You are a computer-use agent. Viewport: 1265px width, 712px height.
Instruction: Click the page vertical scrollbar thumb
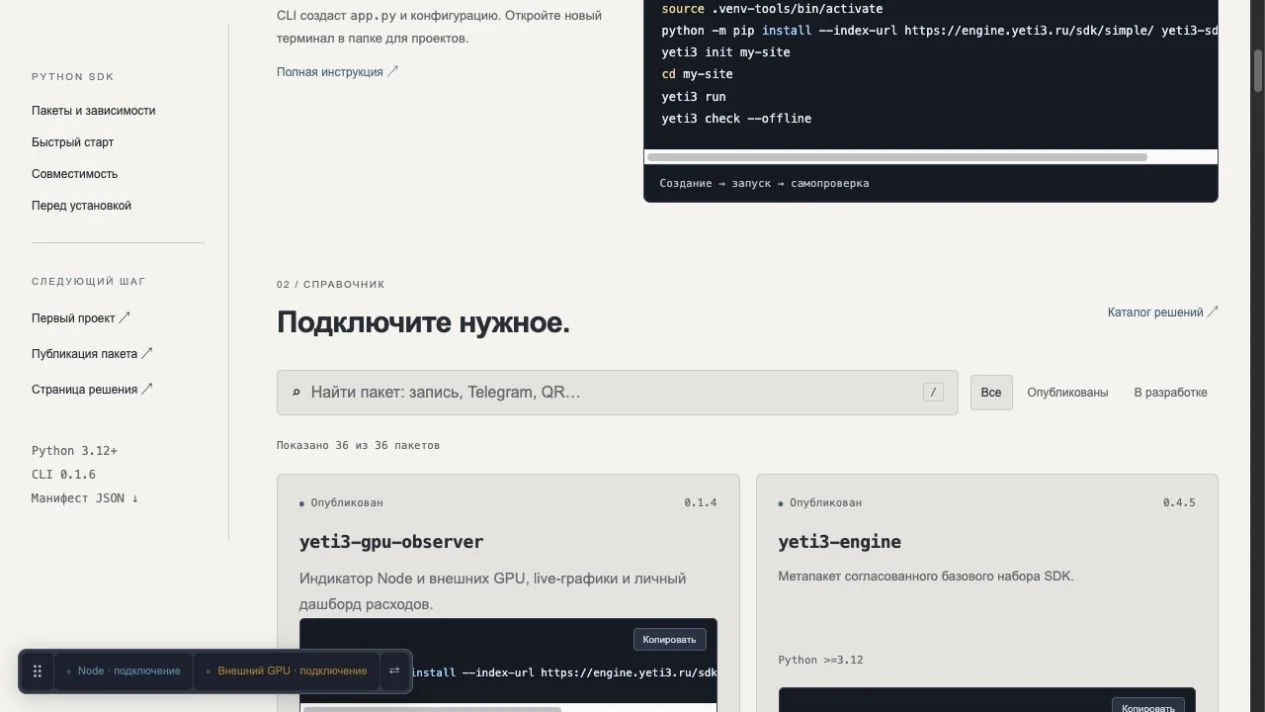pyautogui.click(x=1258, y=70)
